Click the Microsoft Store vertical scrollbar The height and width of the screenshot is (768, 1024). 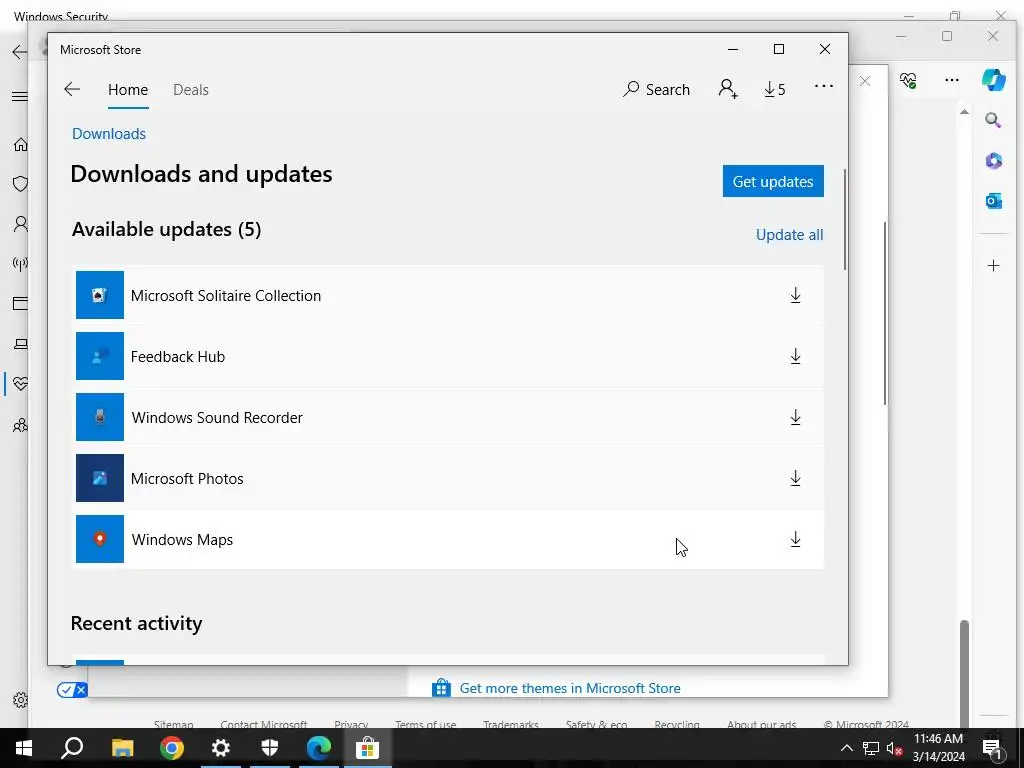[844, 219]
